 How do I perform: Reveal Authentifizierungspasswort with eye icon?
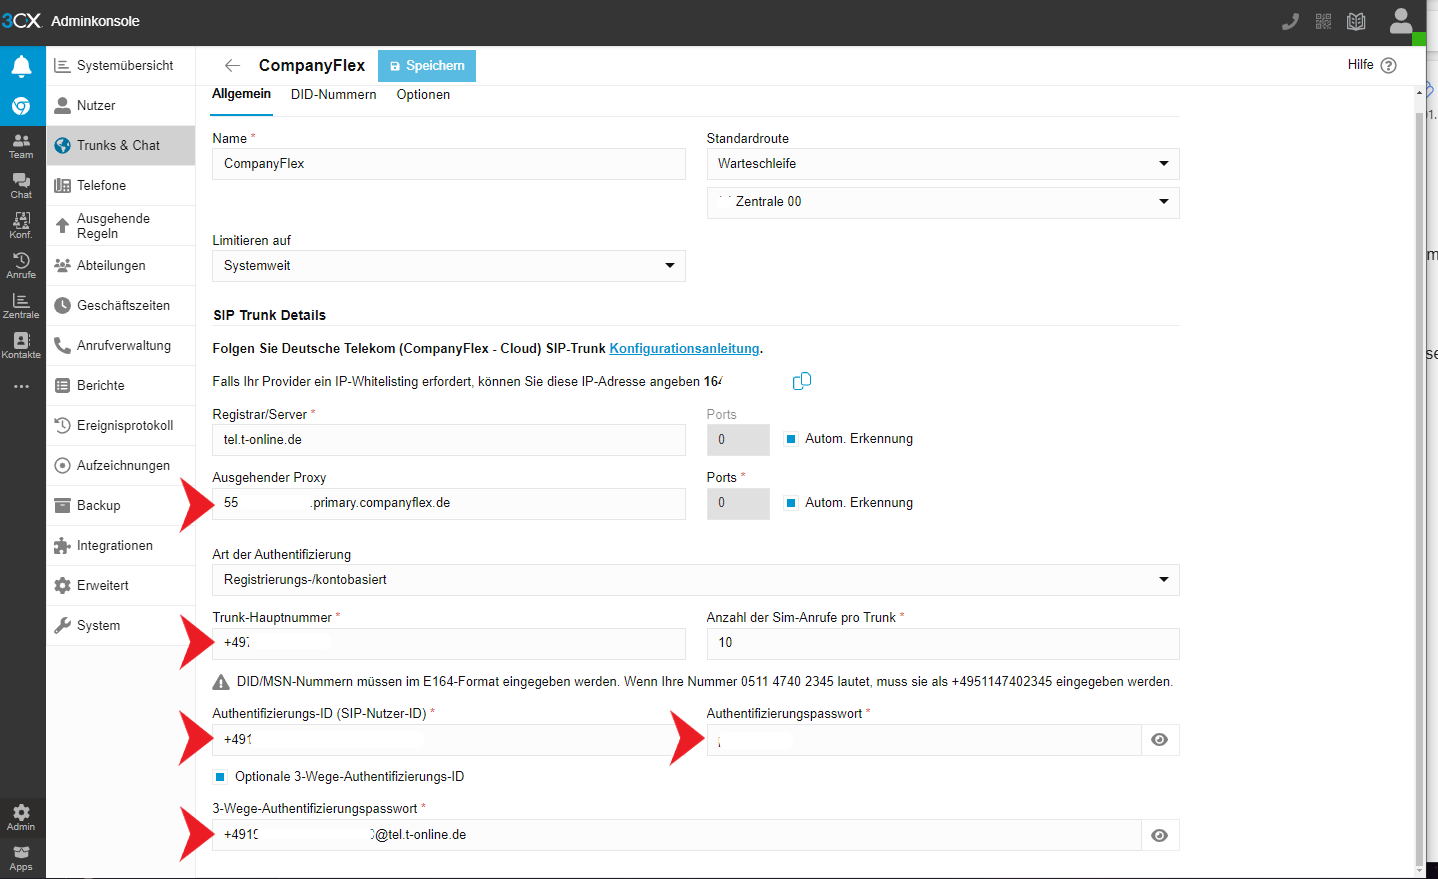click(x=1160, y=740)
